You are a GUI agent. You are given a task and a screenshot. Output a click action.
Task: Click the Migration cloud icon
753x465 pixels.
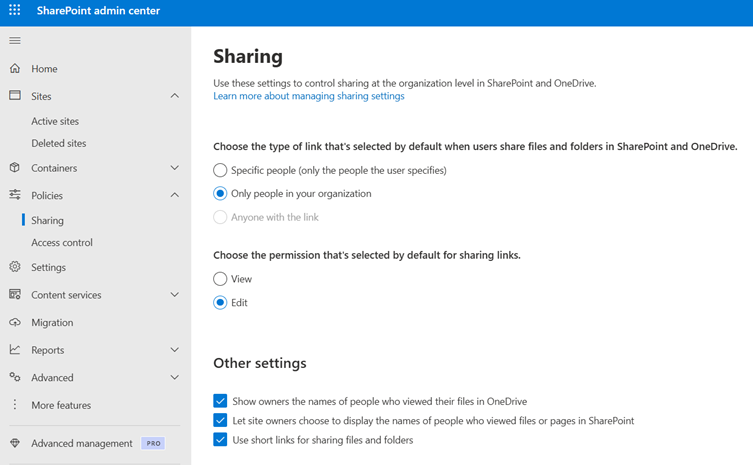tap(15, 322)
